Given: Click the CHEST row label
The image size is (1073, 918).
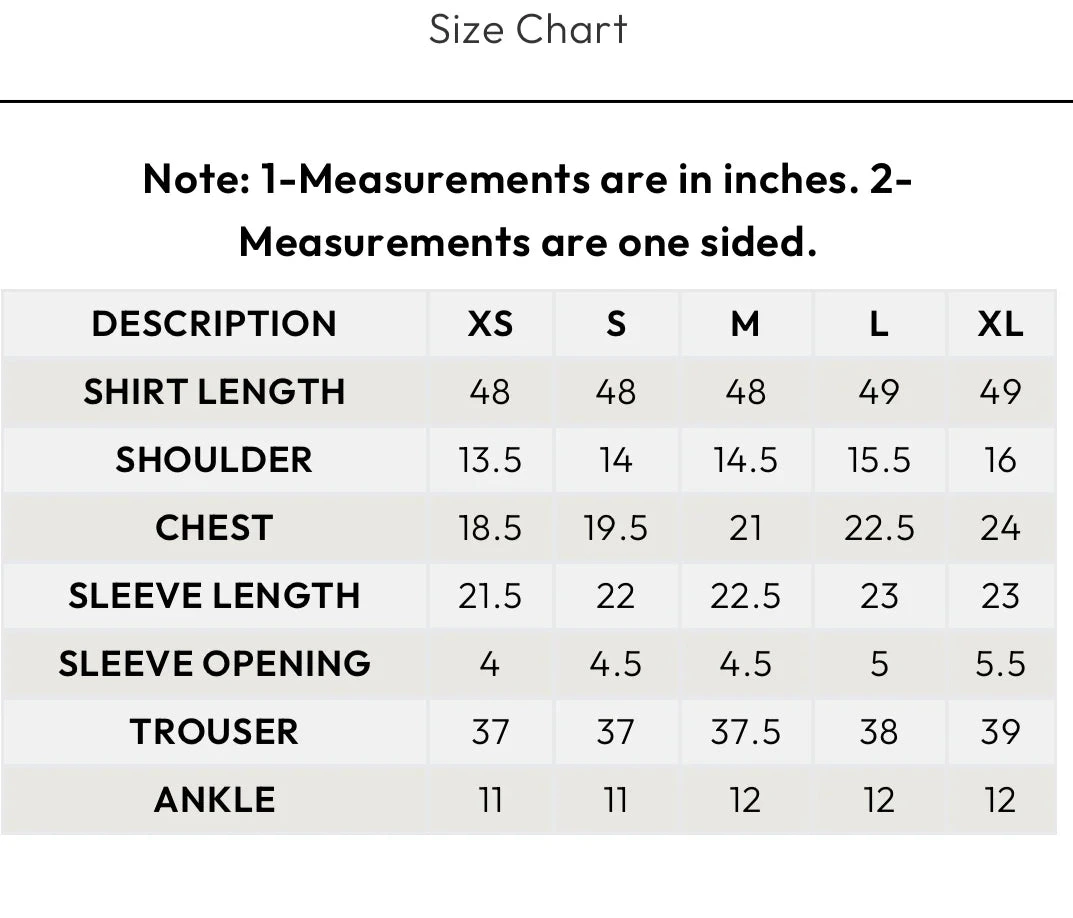Looking at the screenshot, I should tap(214, 528).
